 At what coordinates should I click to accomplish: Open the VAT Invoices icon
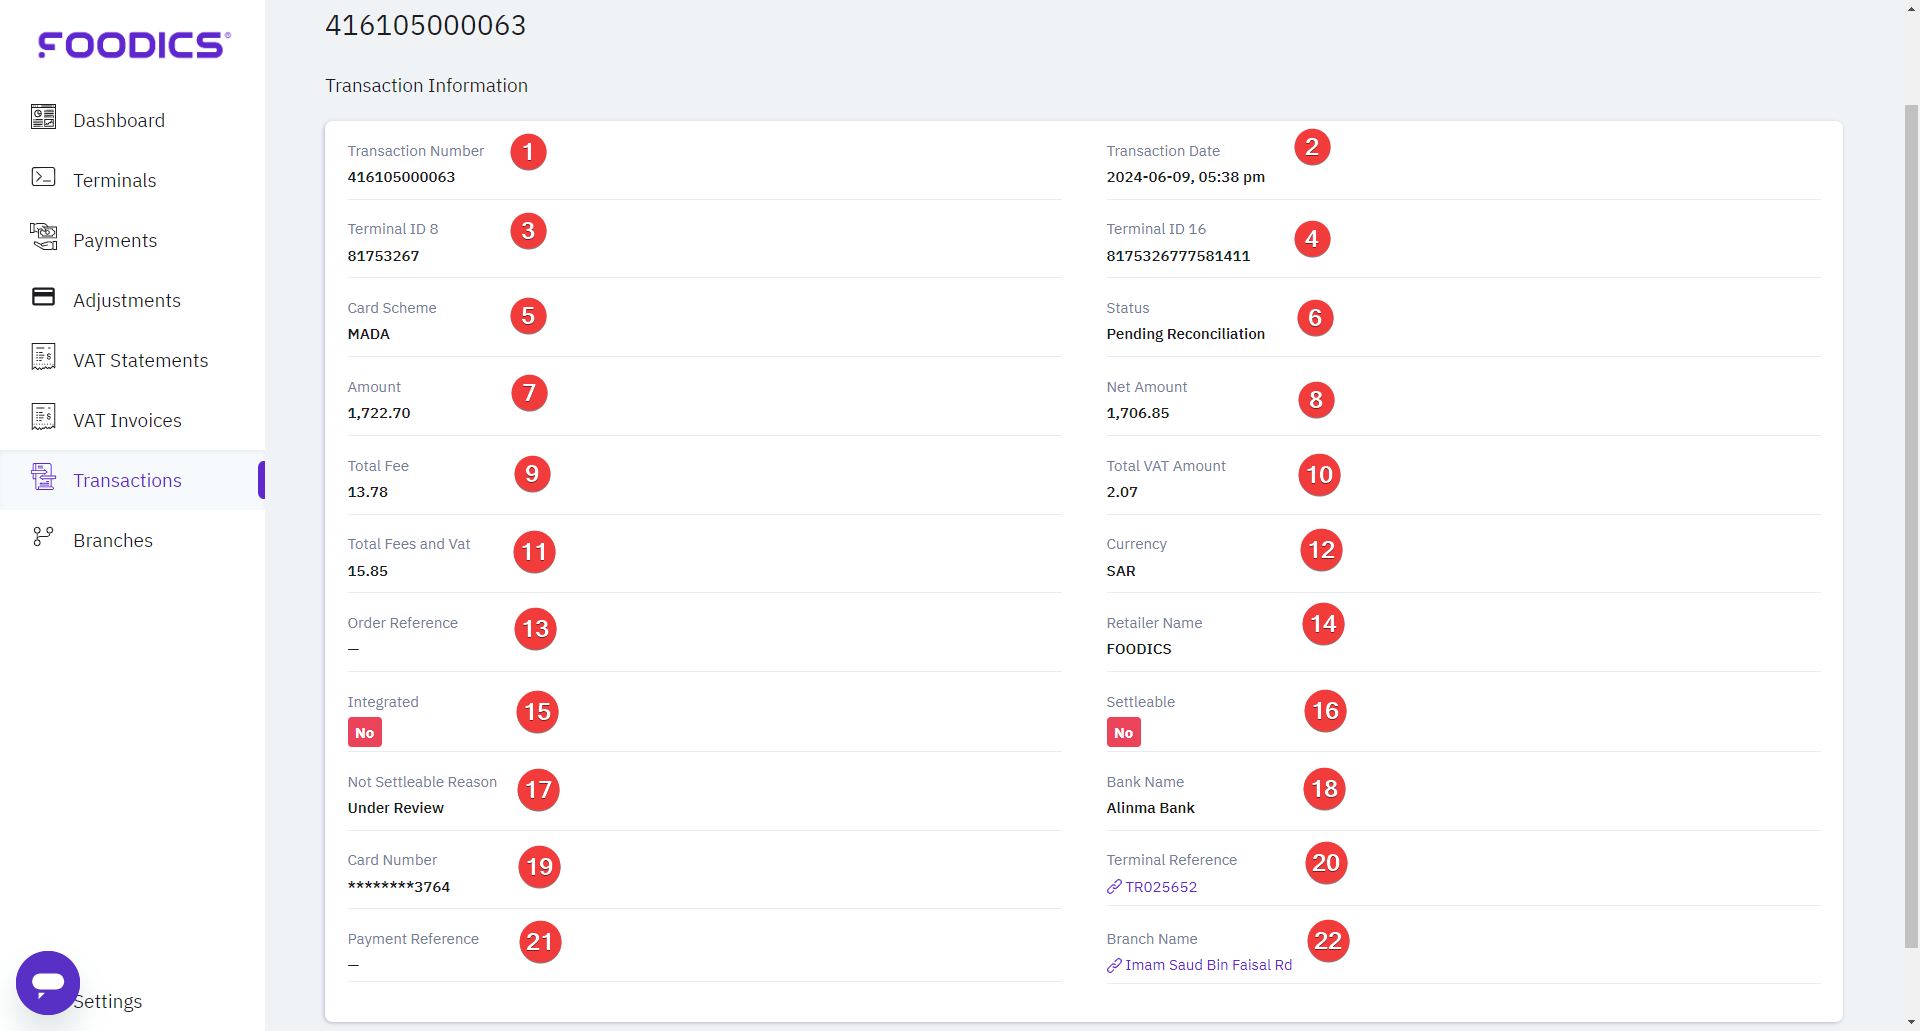(43, 416)
